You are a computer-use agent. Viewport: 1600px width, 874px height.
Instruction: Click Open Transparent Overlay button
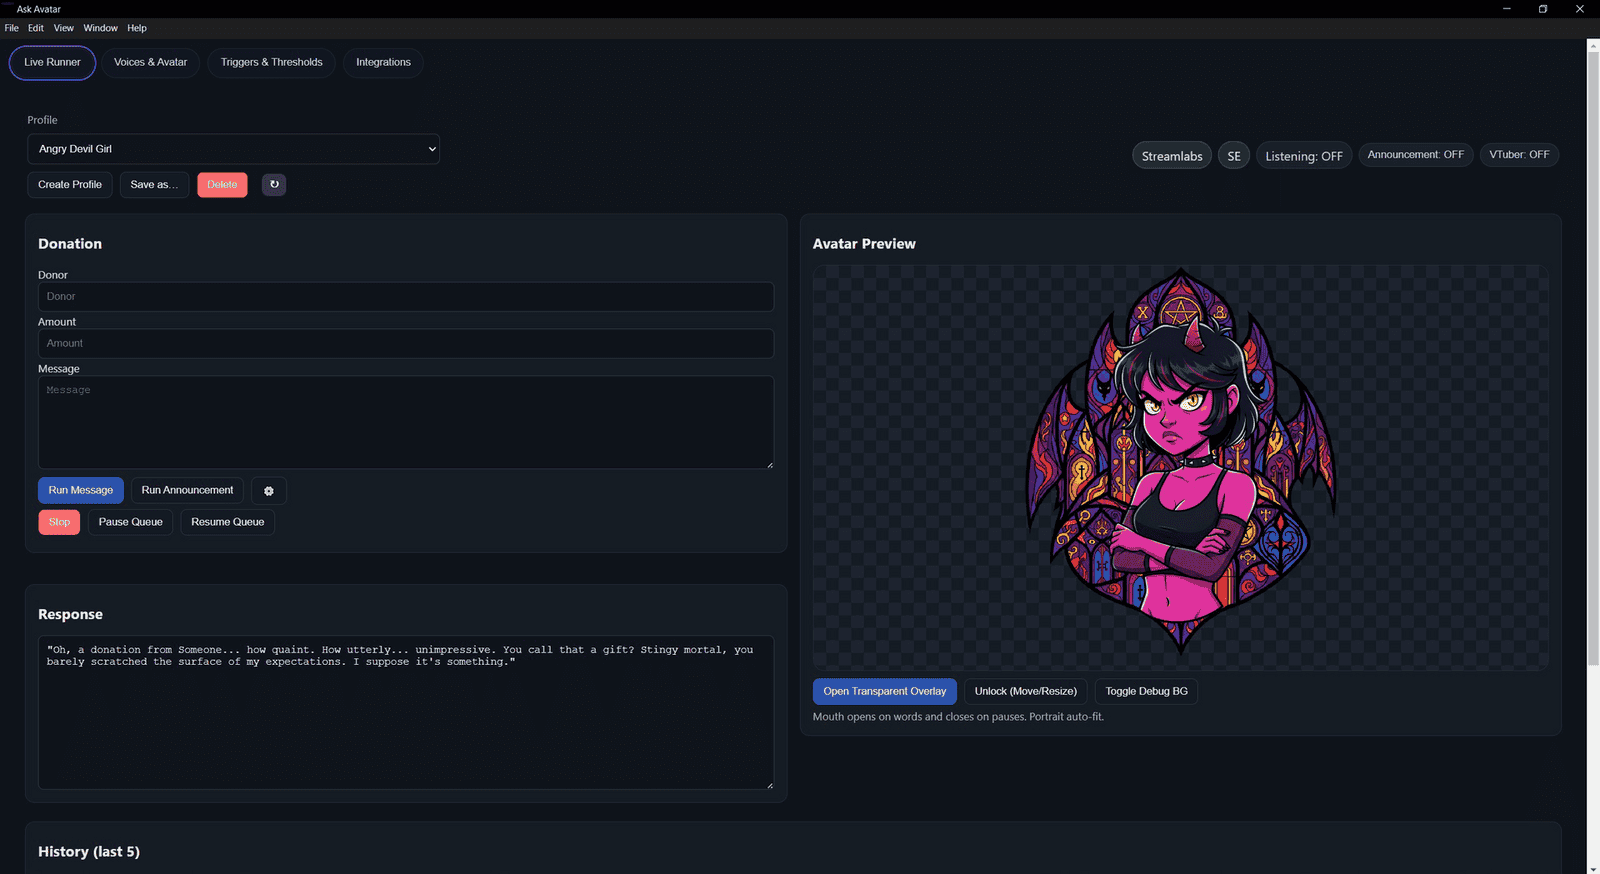tap(884, 692)
